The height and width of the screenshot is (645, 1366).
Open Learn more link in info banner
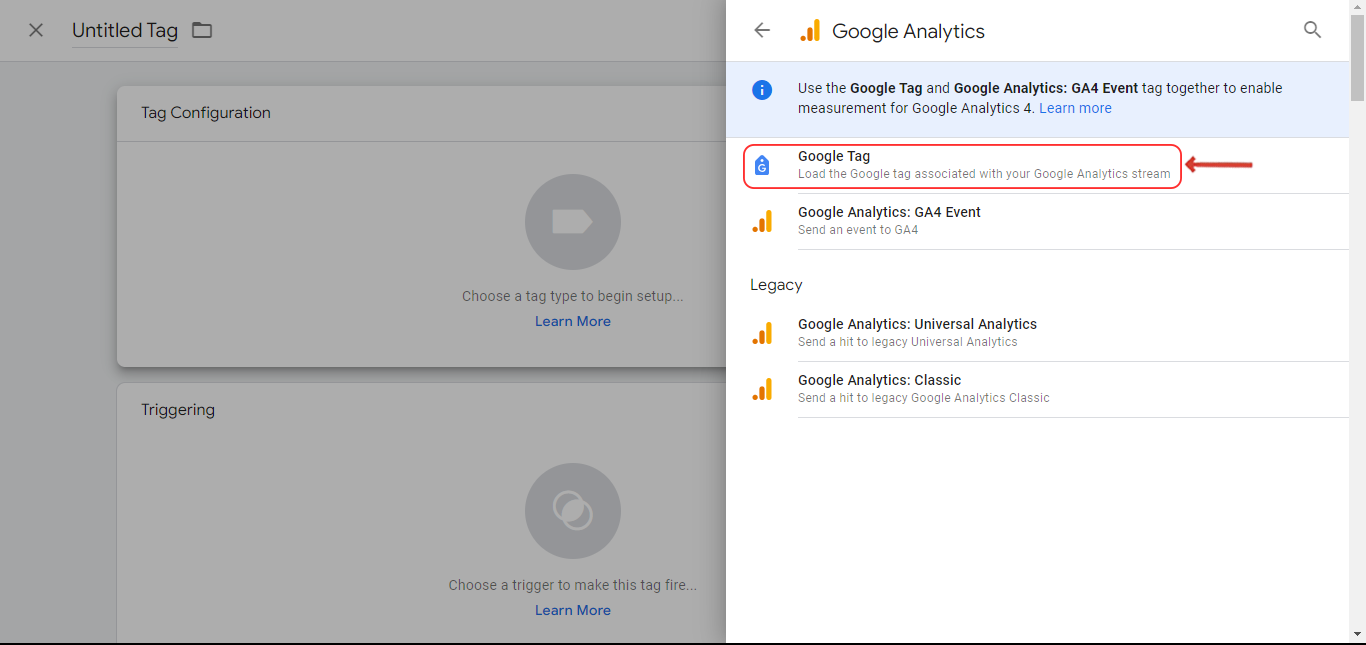coord(1075,108)
